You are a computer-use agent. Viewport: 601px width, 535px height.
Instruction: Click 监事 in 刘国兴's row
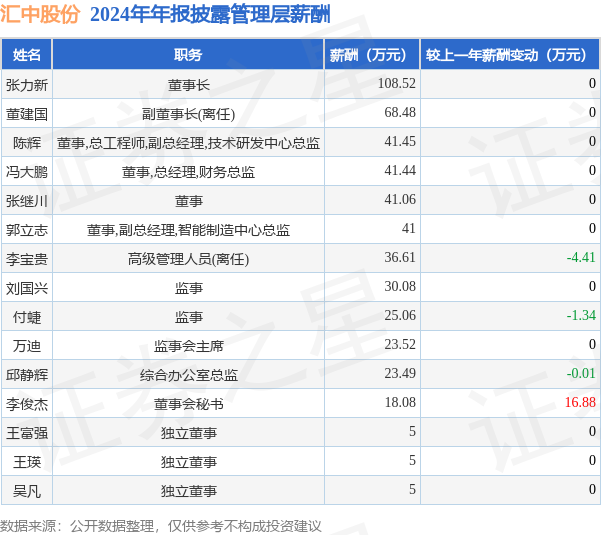188,288
